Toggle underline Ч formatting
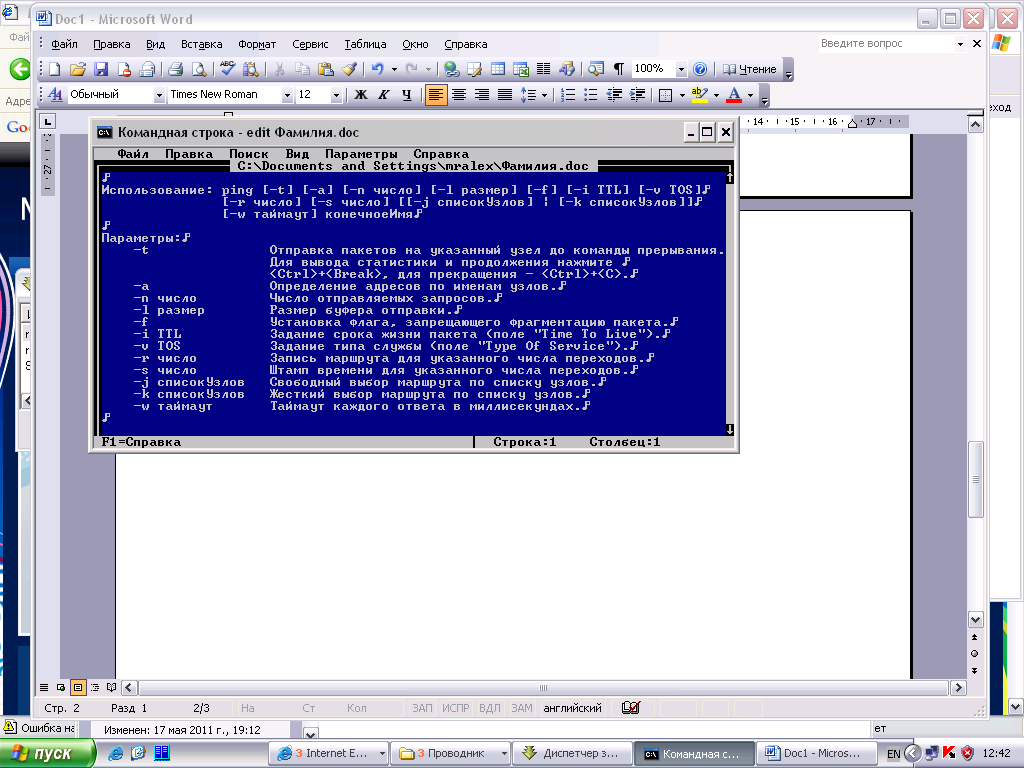 [x=406, y=95]
